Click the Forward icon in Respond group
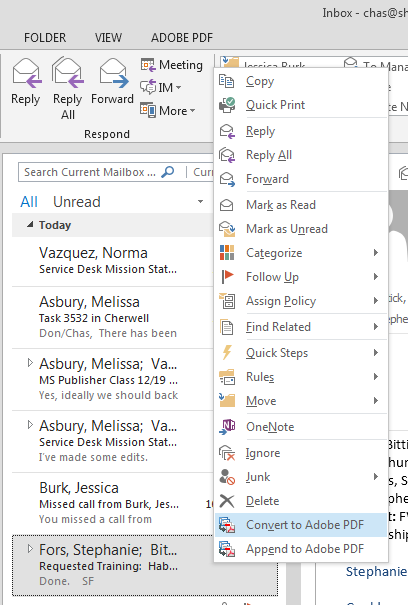 [114, 73]
